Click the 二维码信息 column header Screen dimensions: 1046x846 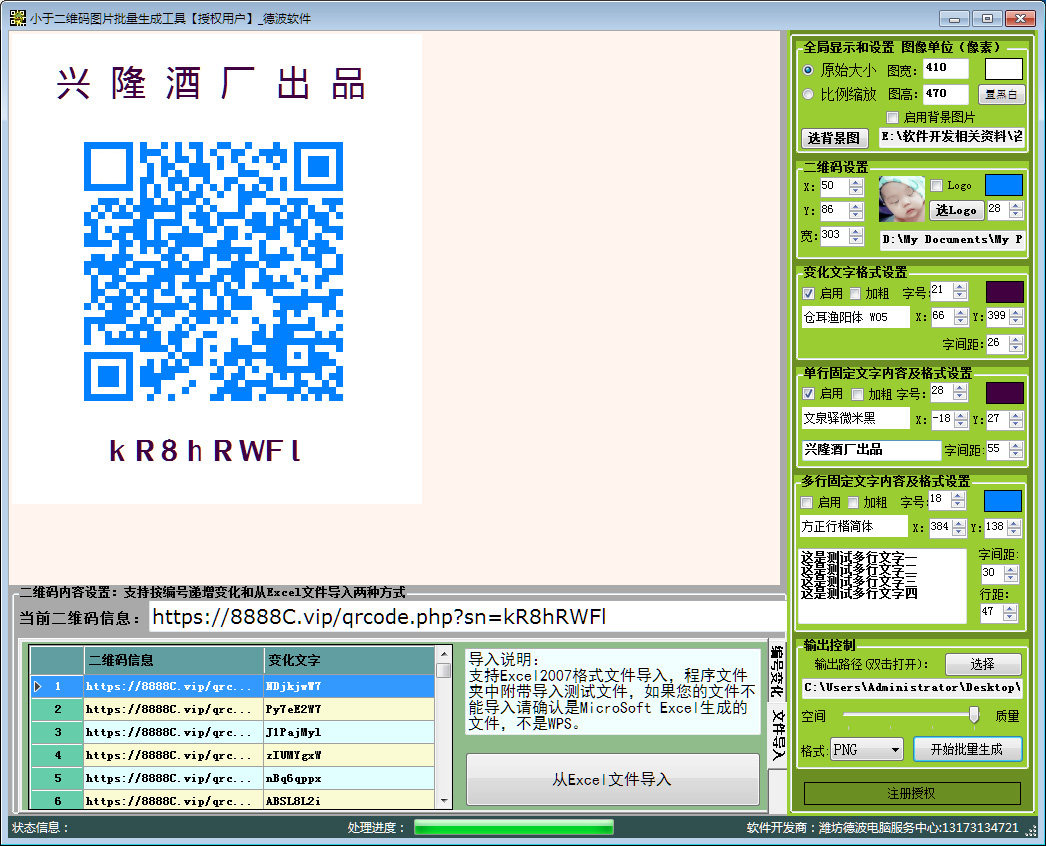(174, 660)
